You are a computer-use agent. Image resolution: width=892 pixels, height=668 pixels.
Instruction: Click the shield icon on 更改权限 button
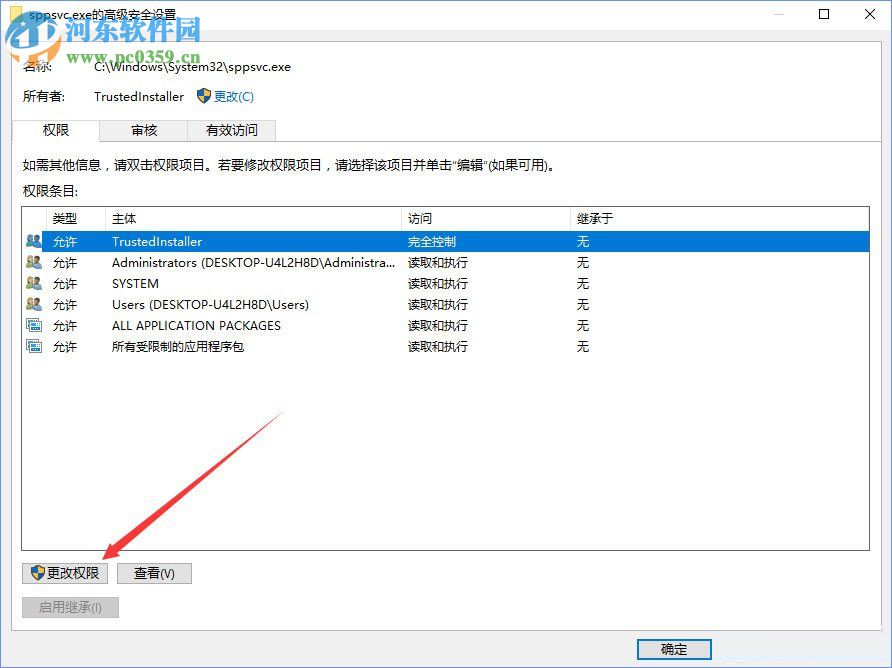click(37, 573)
